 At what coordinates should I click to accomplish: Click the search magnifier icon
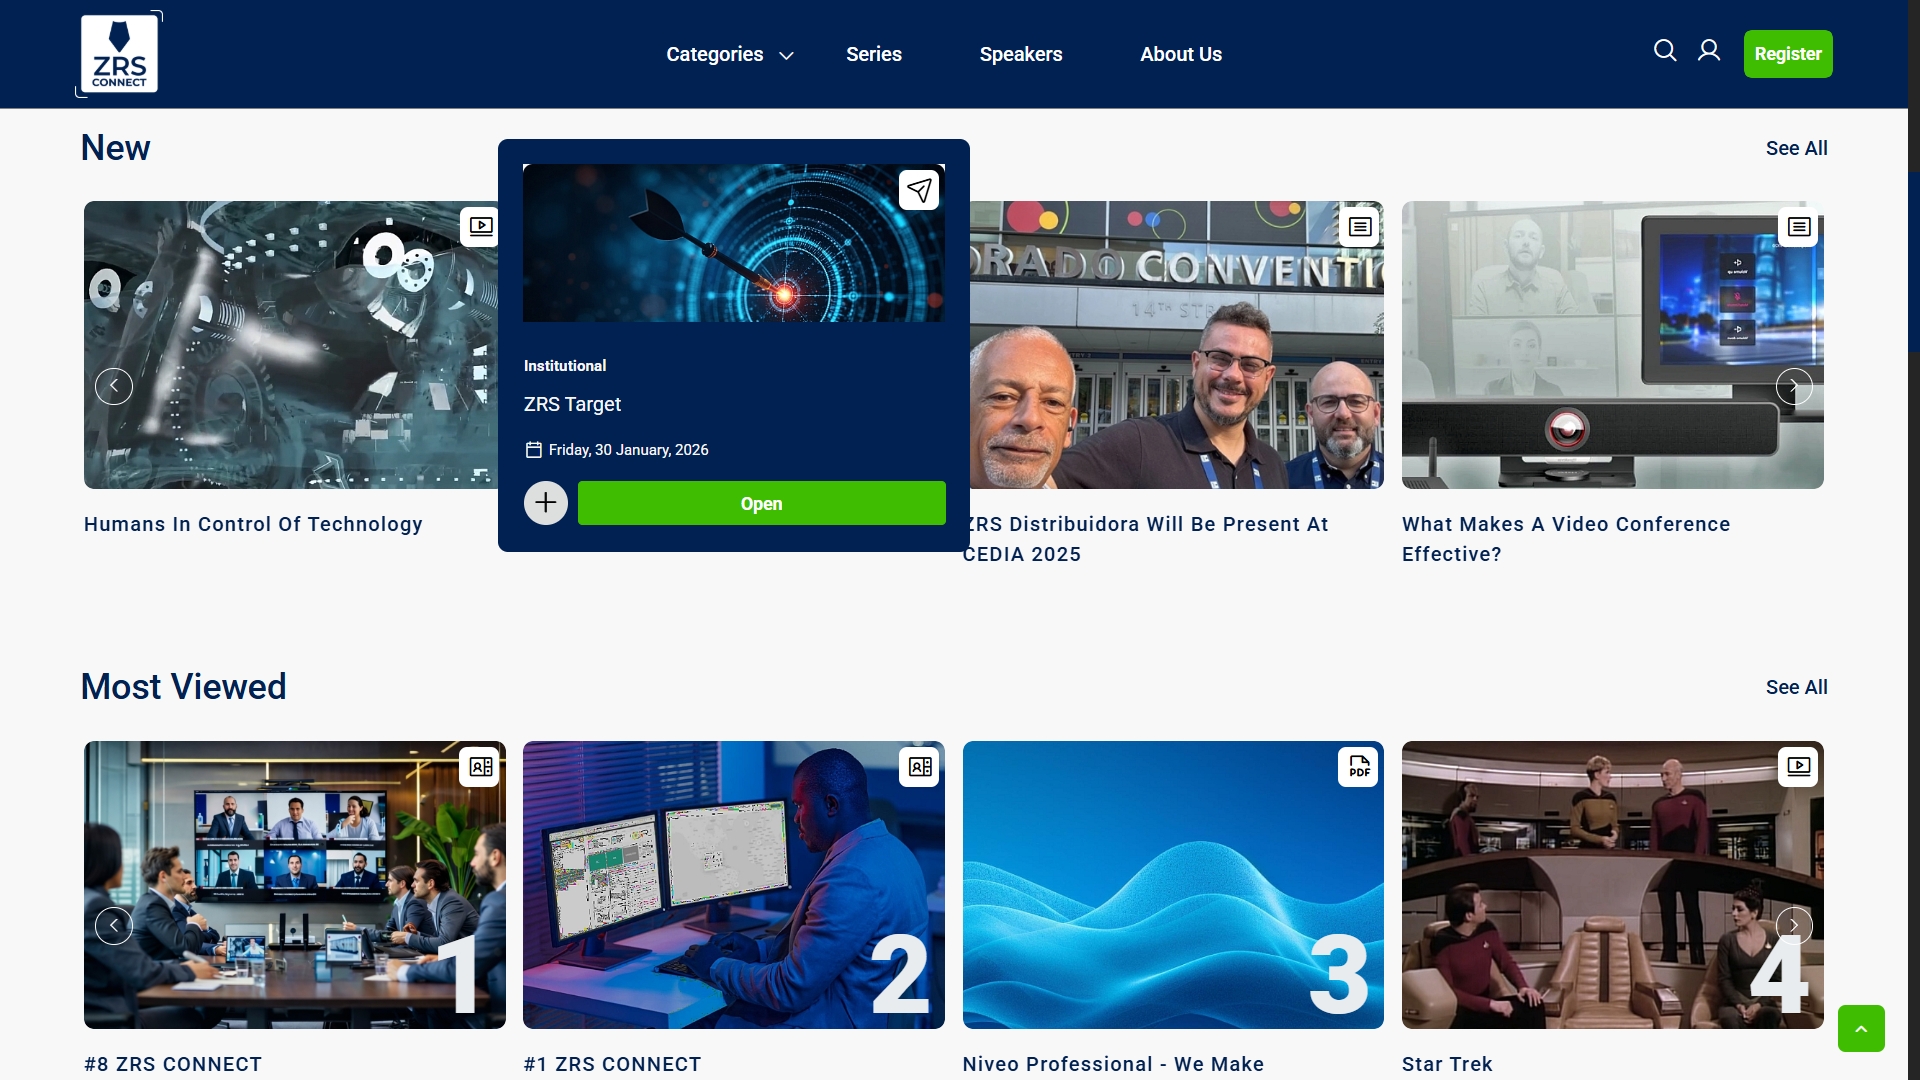click(x=1665, y=51)
